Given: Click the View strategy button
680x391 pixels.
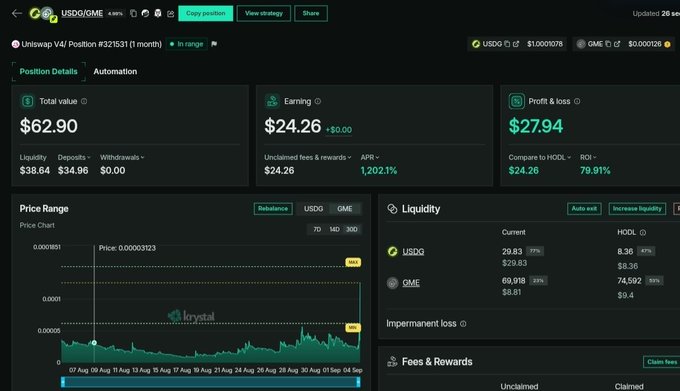Looking at the screenshot, I should 264,13.
